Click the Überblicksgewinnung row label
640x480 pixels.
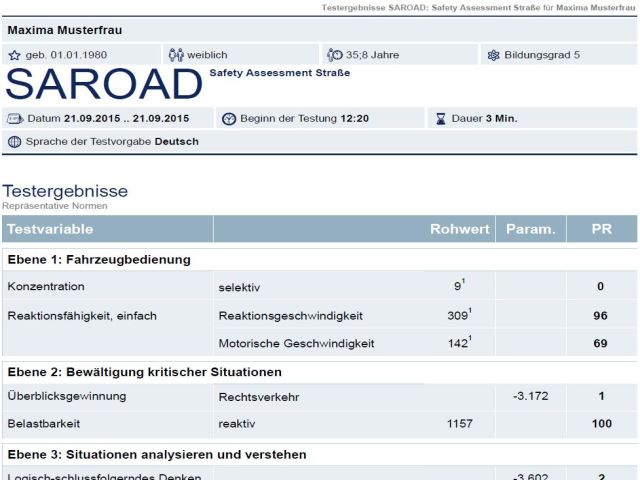pos(67,396)
